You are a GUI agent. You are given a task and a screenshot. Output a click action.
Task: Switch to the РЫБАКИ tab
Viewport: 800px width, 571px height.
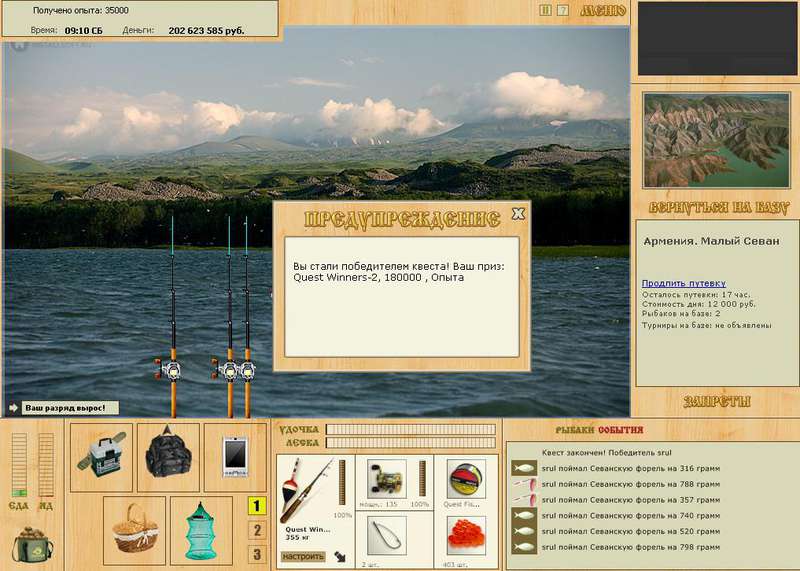pos(575,430)
